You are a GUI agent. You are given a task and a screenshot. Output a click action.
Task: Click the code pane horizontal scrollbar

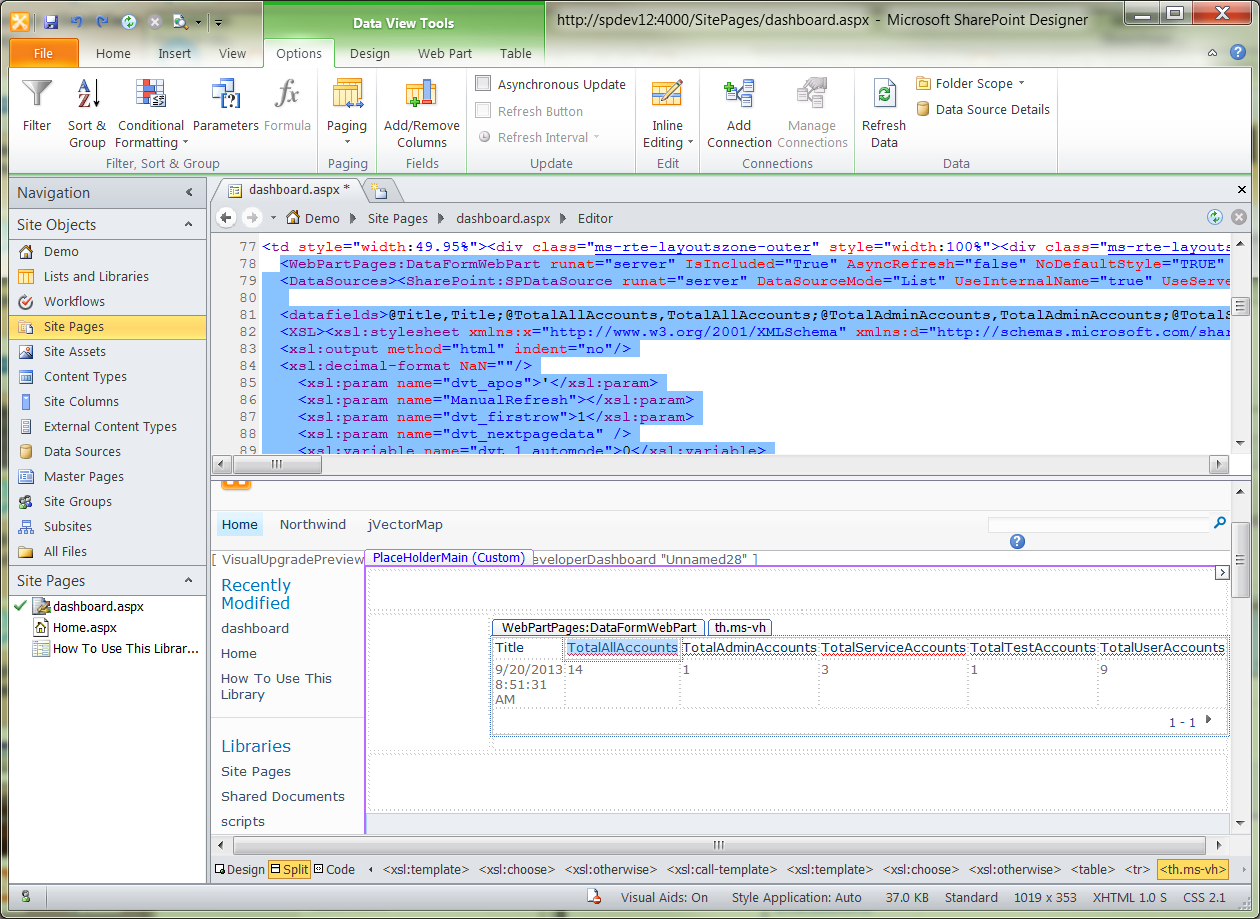coord(720,464)
